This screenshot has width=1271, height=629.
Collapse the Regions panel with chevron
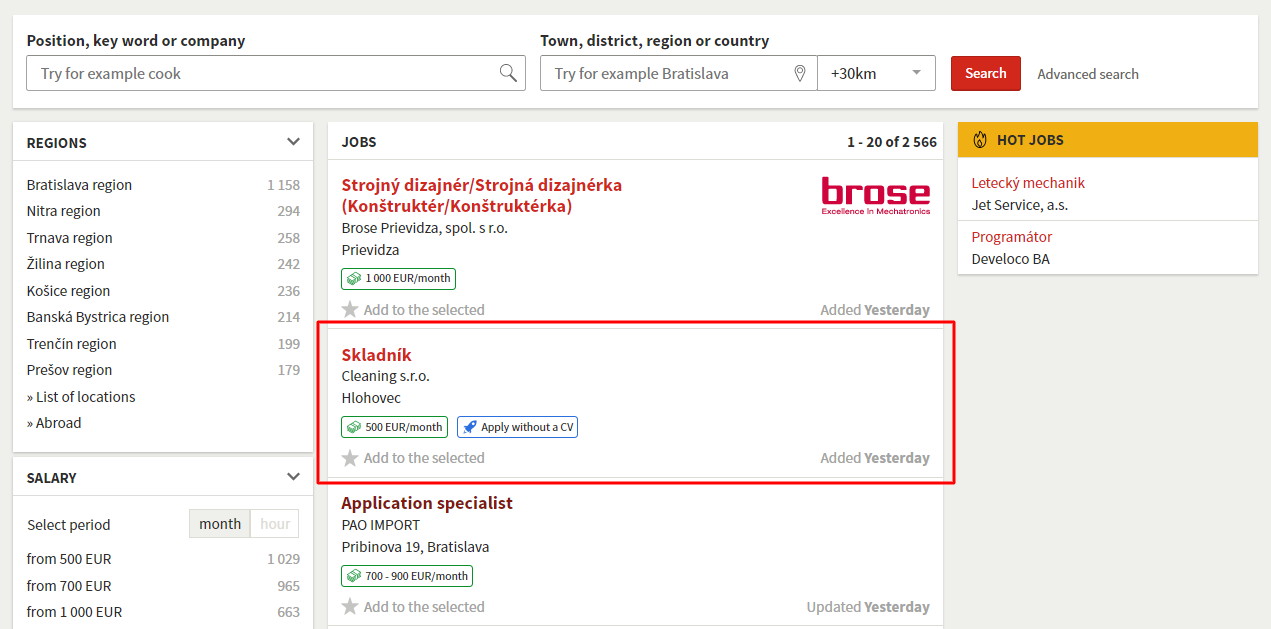293,142
